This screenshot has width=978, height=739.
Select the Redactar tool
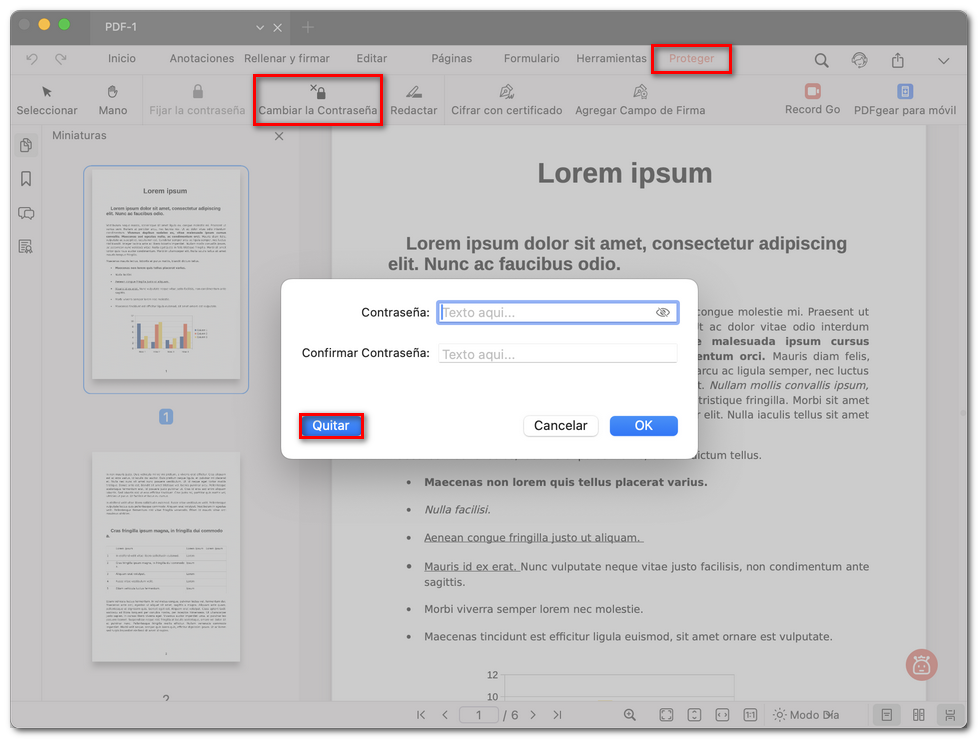click(414, 99)
